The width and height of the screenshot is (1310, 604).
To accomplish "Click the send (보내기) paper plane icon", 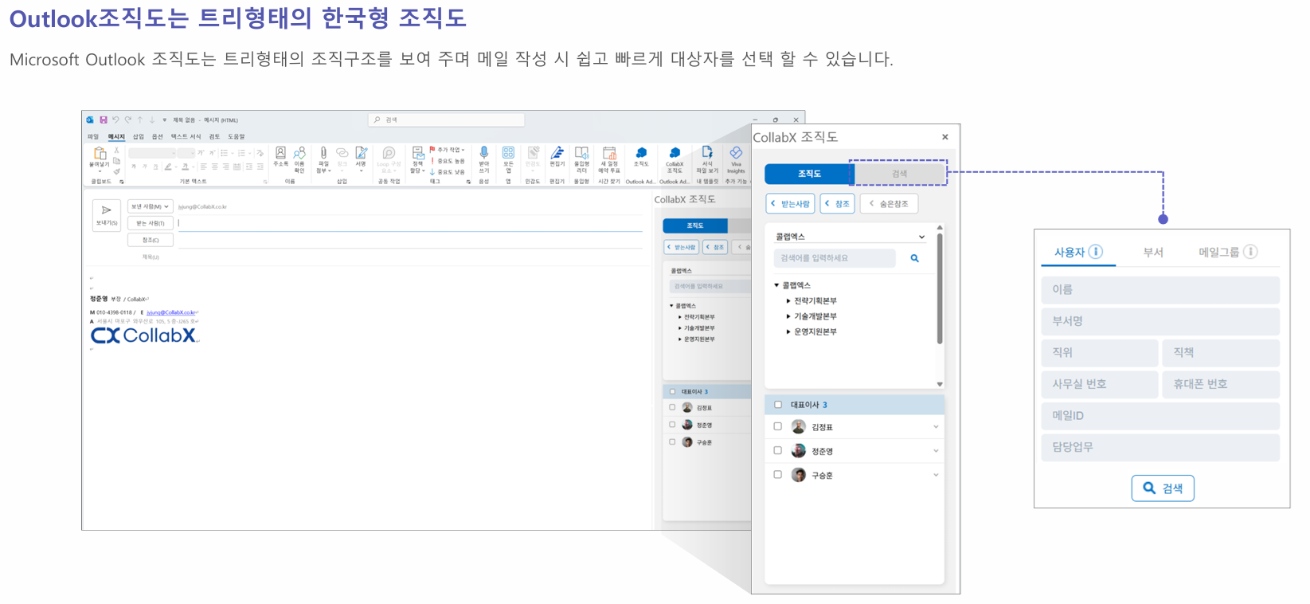I will click(106, 210).
